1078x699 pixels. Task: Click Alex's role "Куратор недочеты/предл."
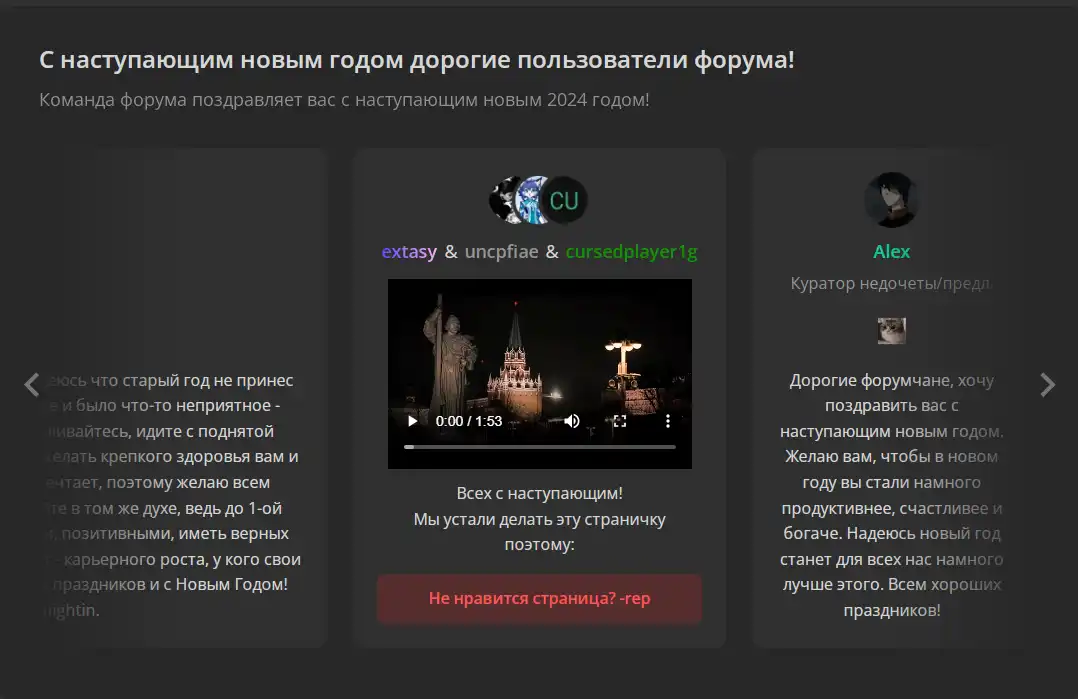point(891,283)
